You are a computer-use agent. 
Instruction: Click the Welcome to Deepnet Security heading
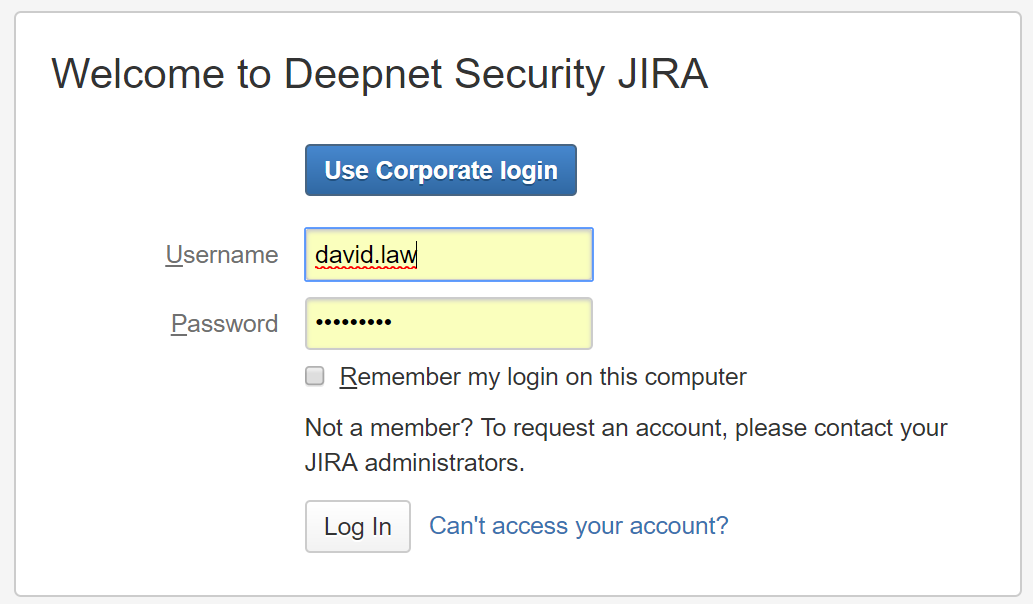pos(380,75)
